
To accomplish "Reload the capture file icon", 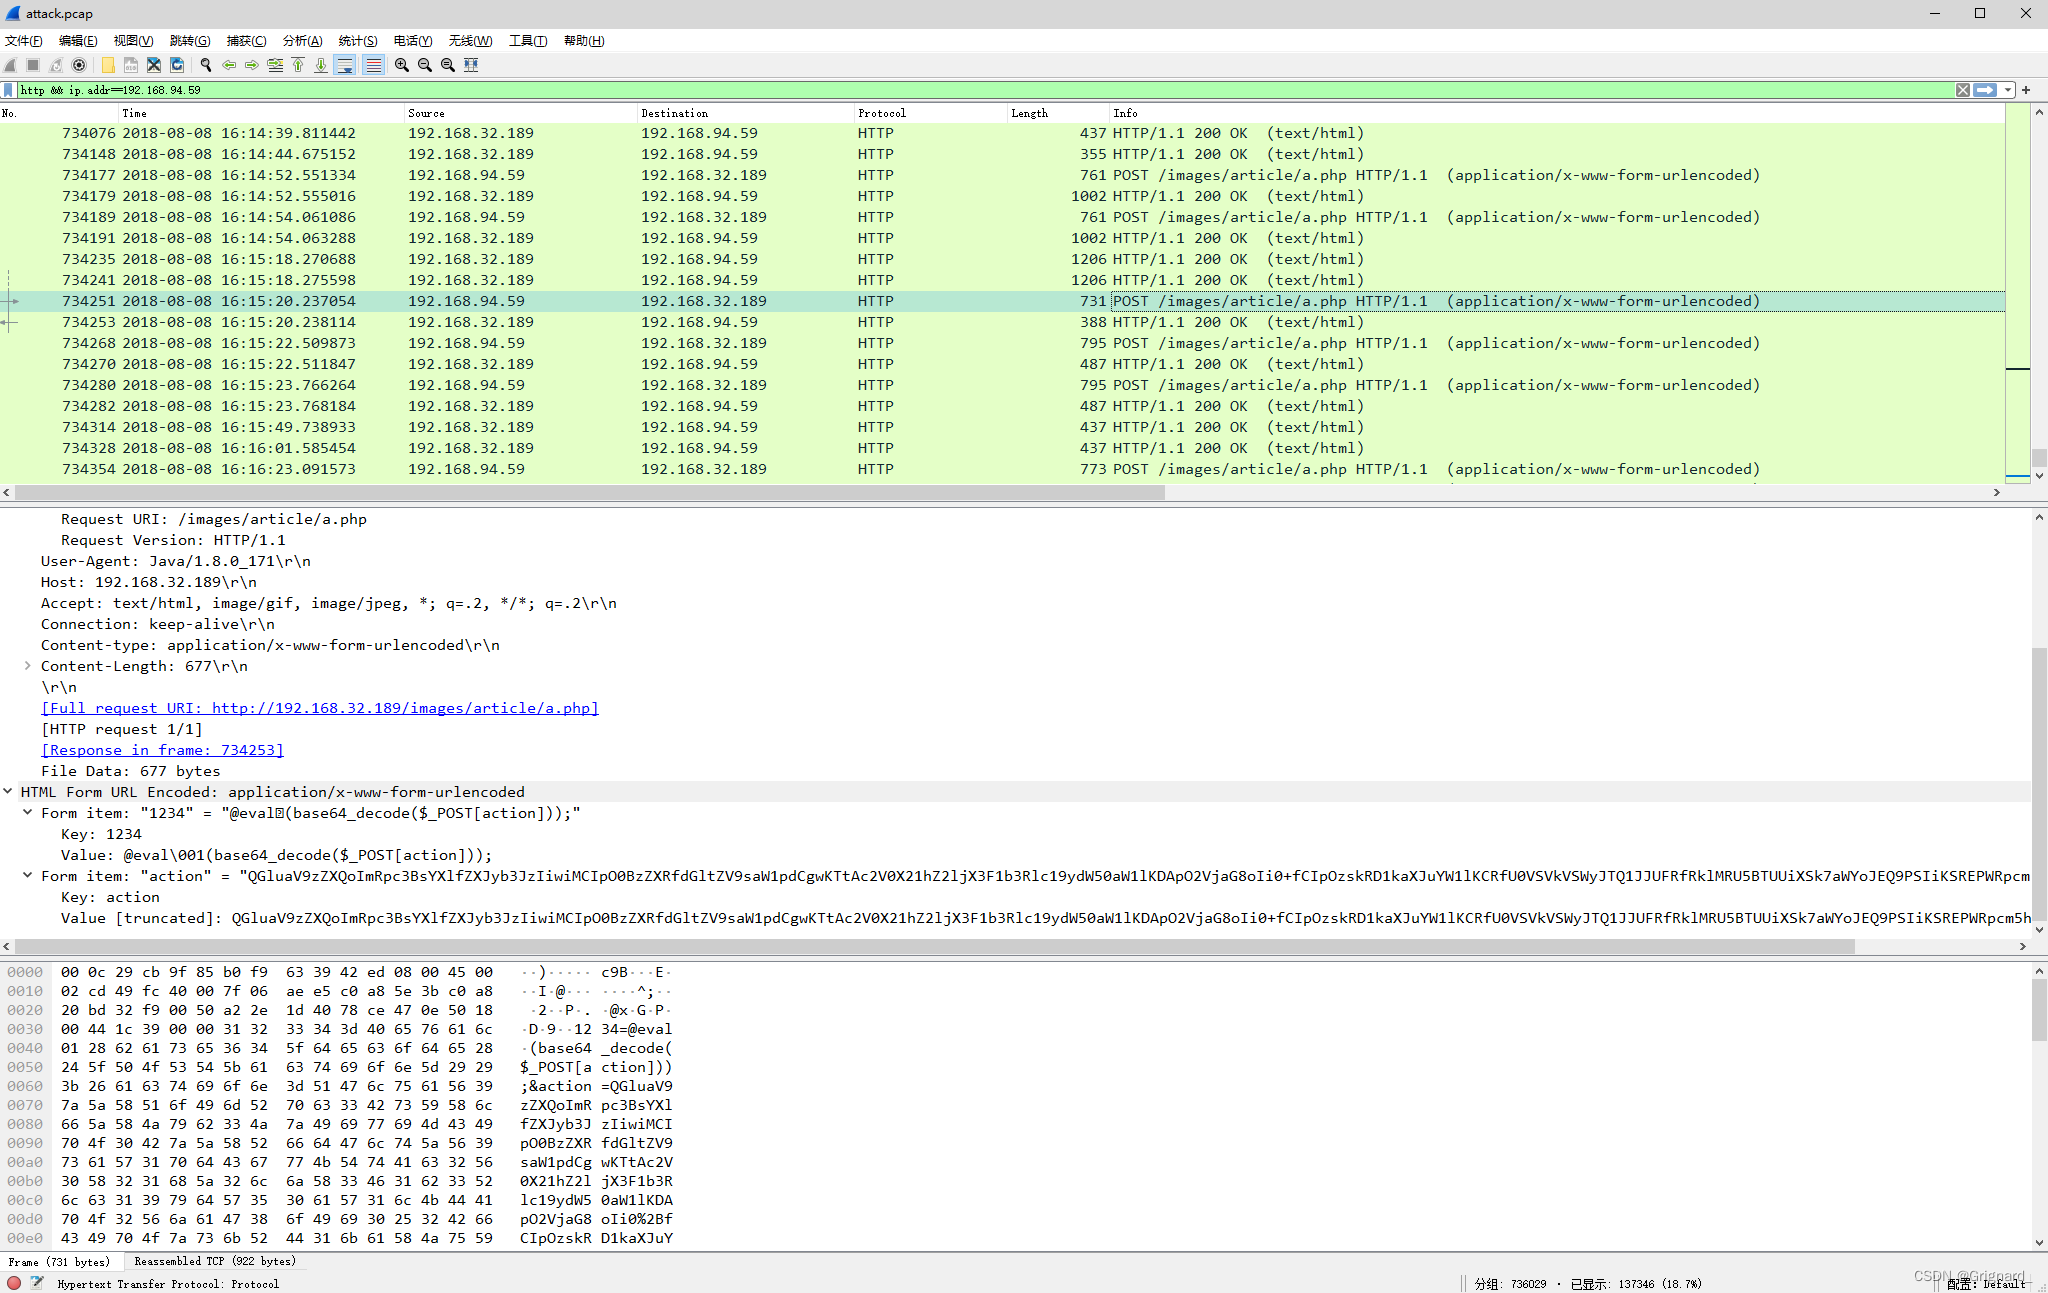I will pos(177,65).
